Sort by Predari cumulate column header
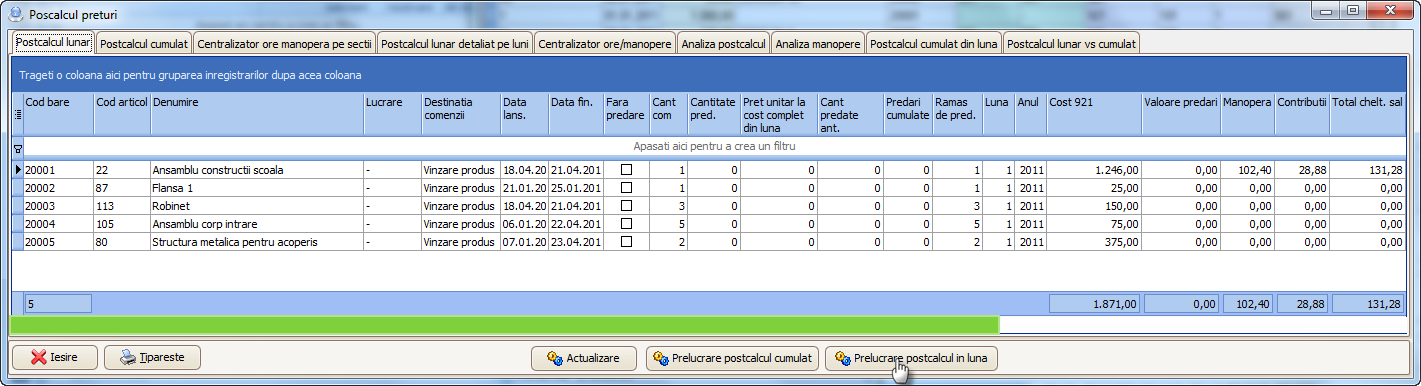The image size is (1421, 386). point(908,114)
